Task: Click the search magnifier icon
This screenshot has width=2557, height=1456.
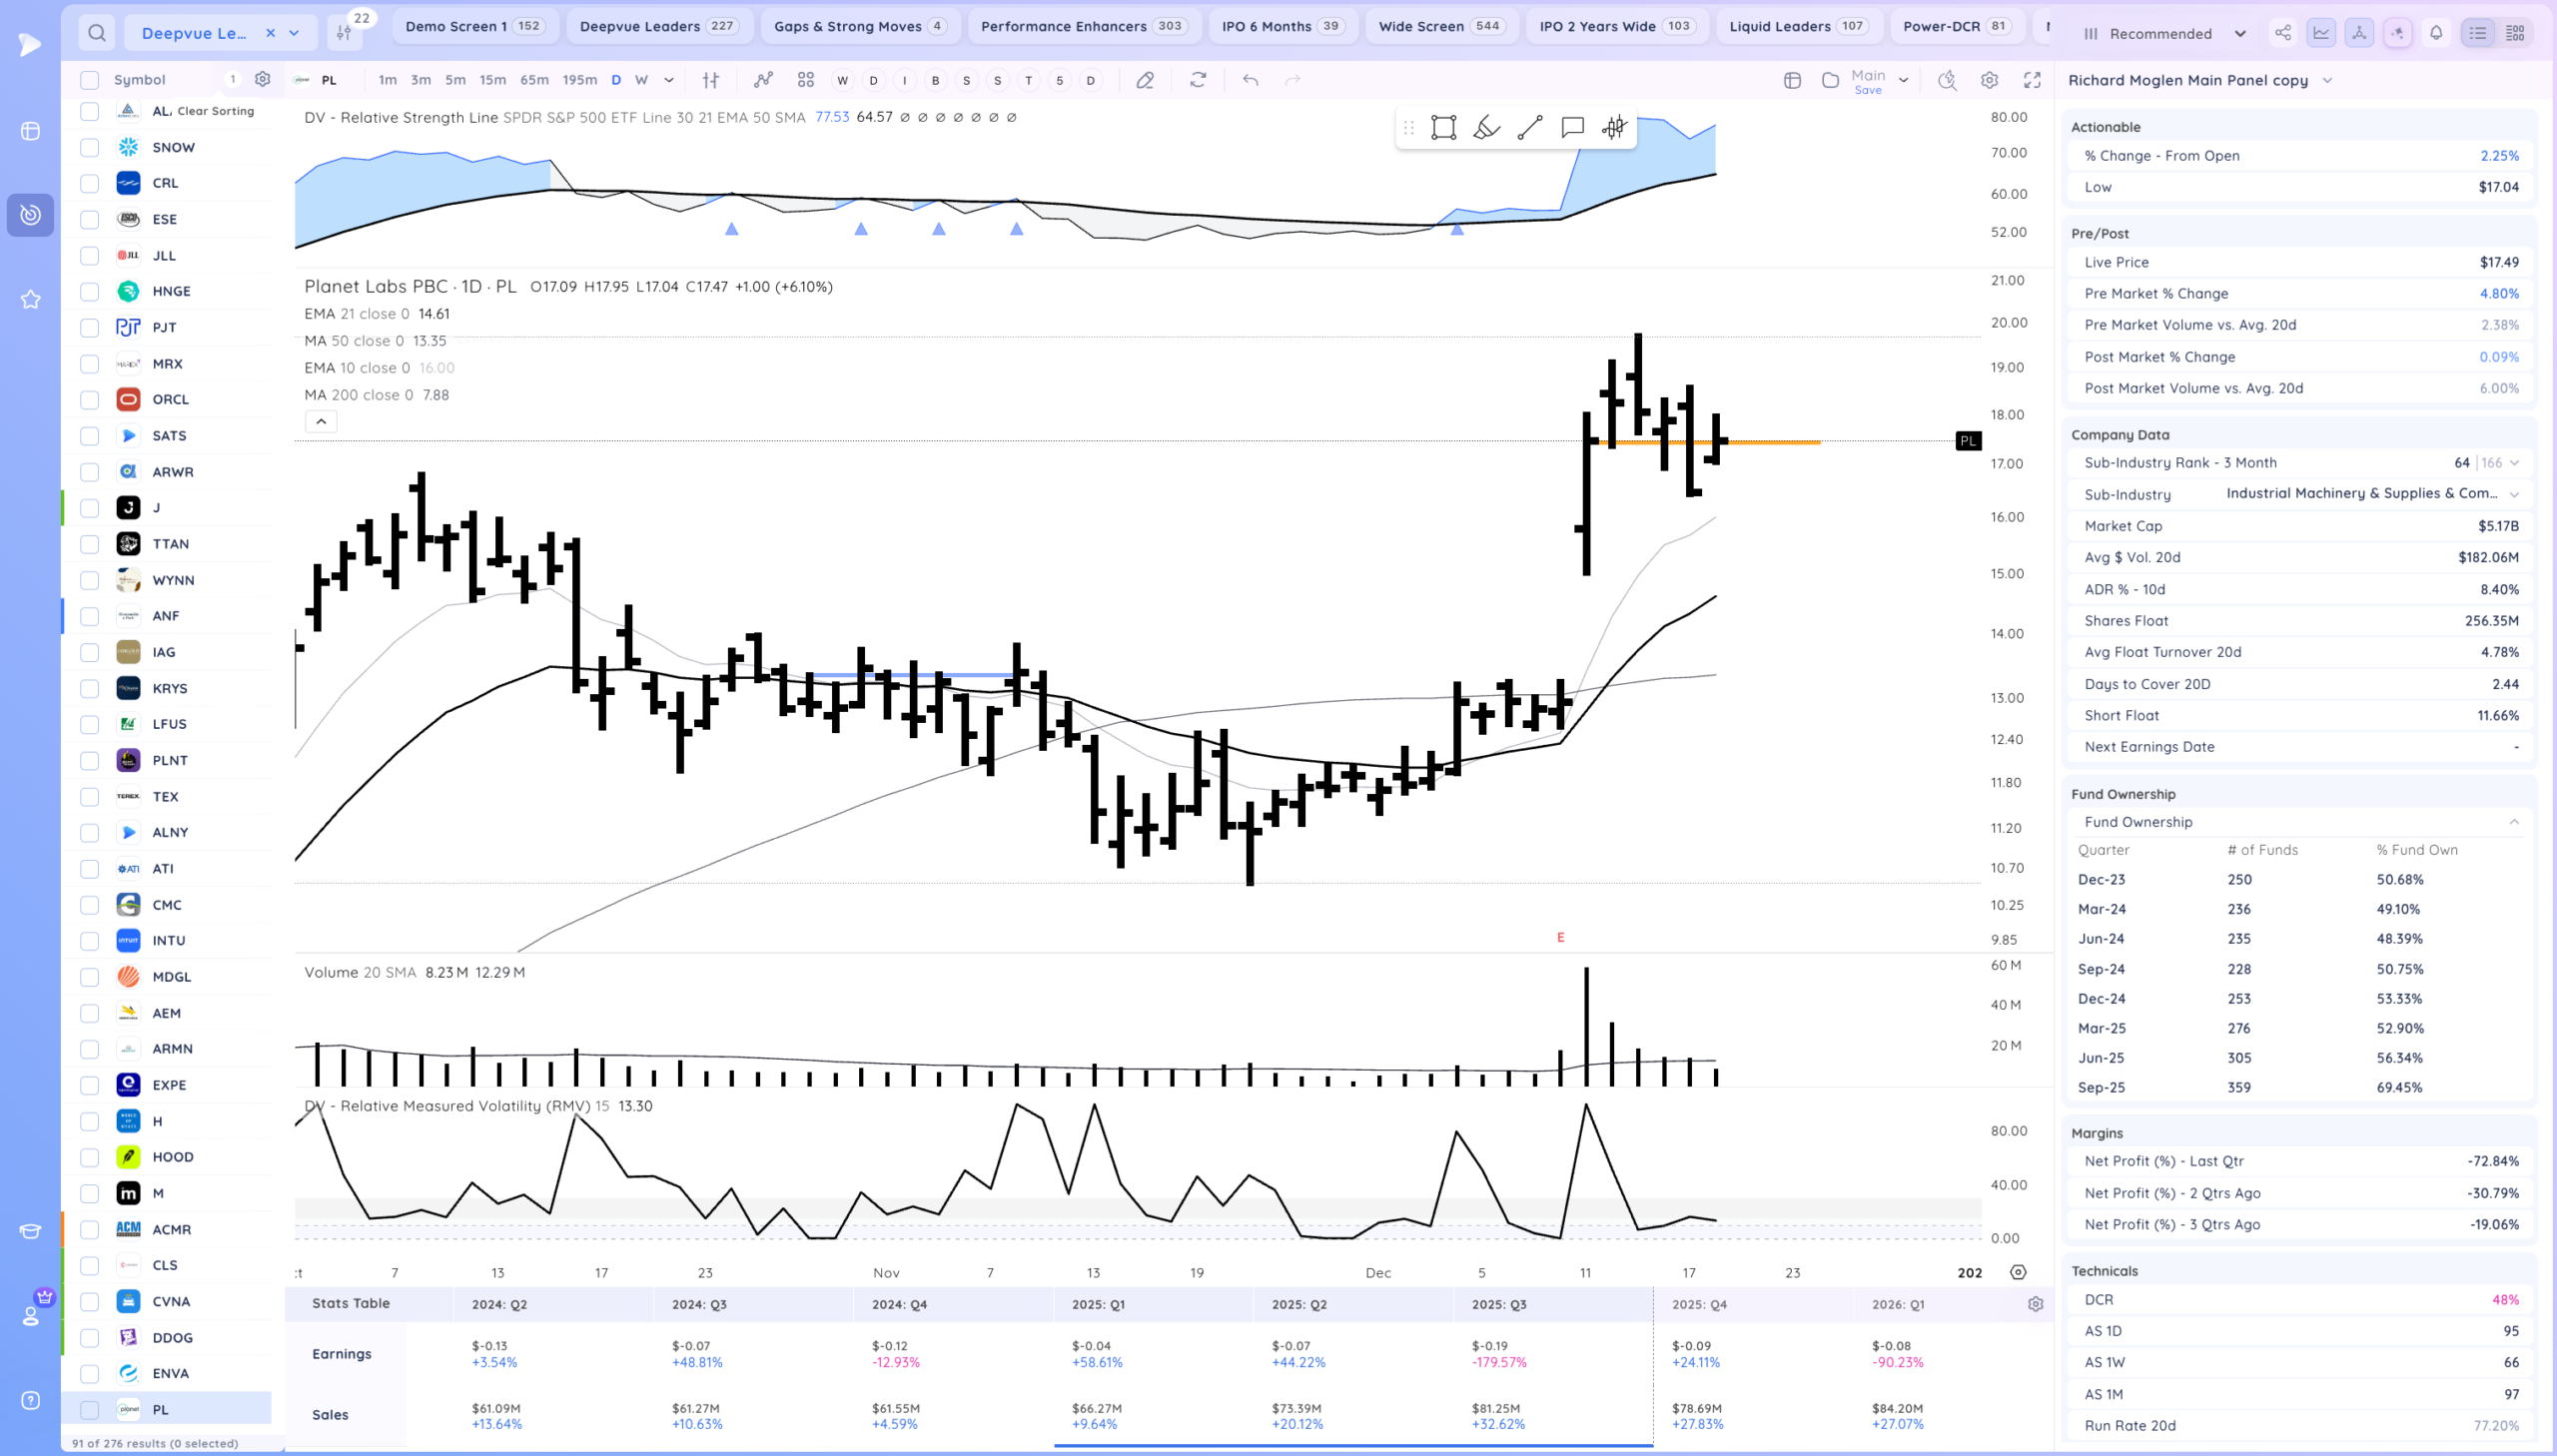Action: click(x=96, y=33)
